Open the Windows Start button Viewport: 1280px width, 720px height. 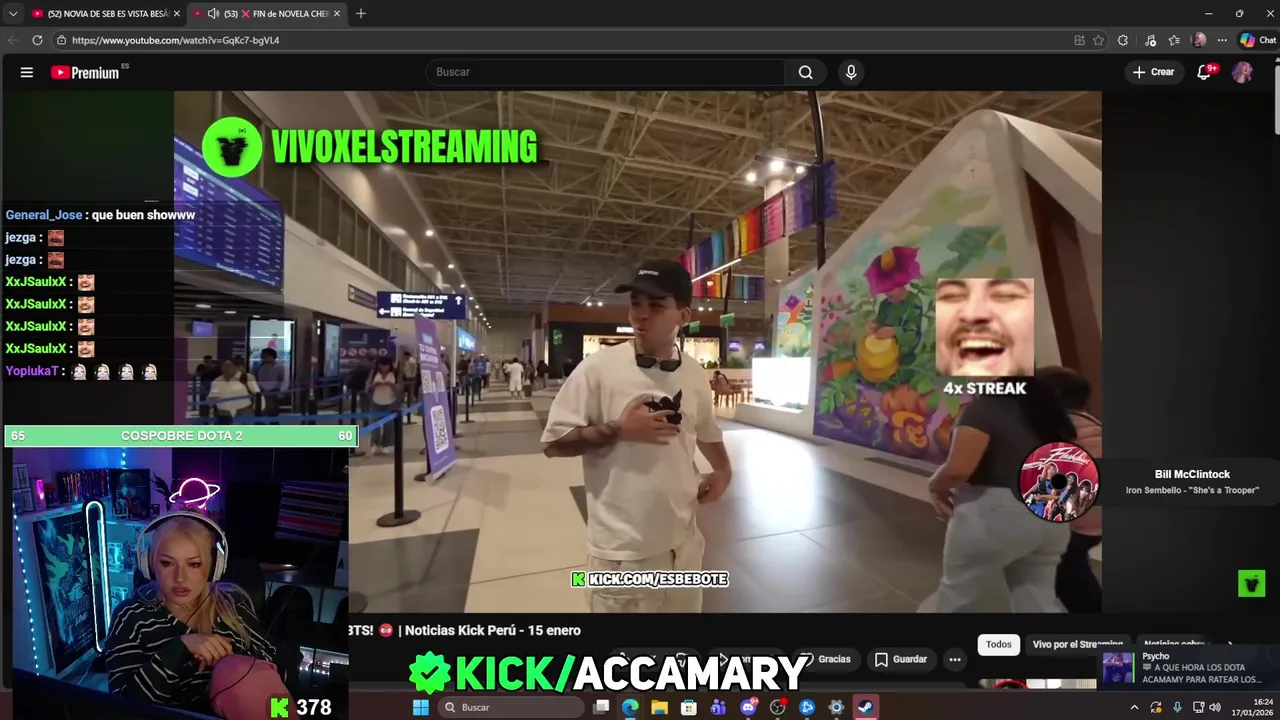click(x=421, y=707)
